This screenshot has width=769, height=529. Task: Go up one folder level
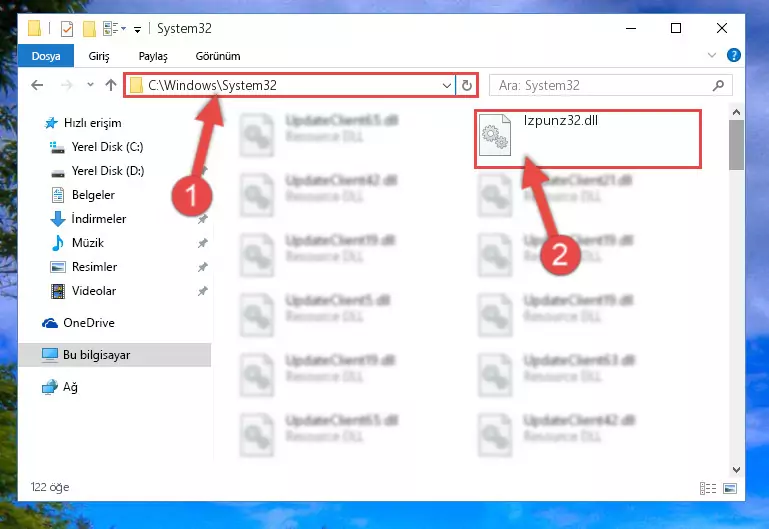click(x=111, y=85)
